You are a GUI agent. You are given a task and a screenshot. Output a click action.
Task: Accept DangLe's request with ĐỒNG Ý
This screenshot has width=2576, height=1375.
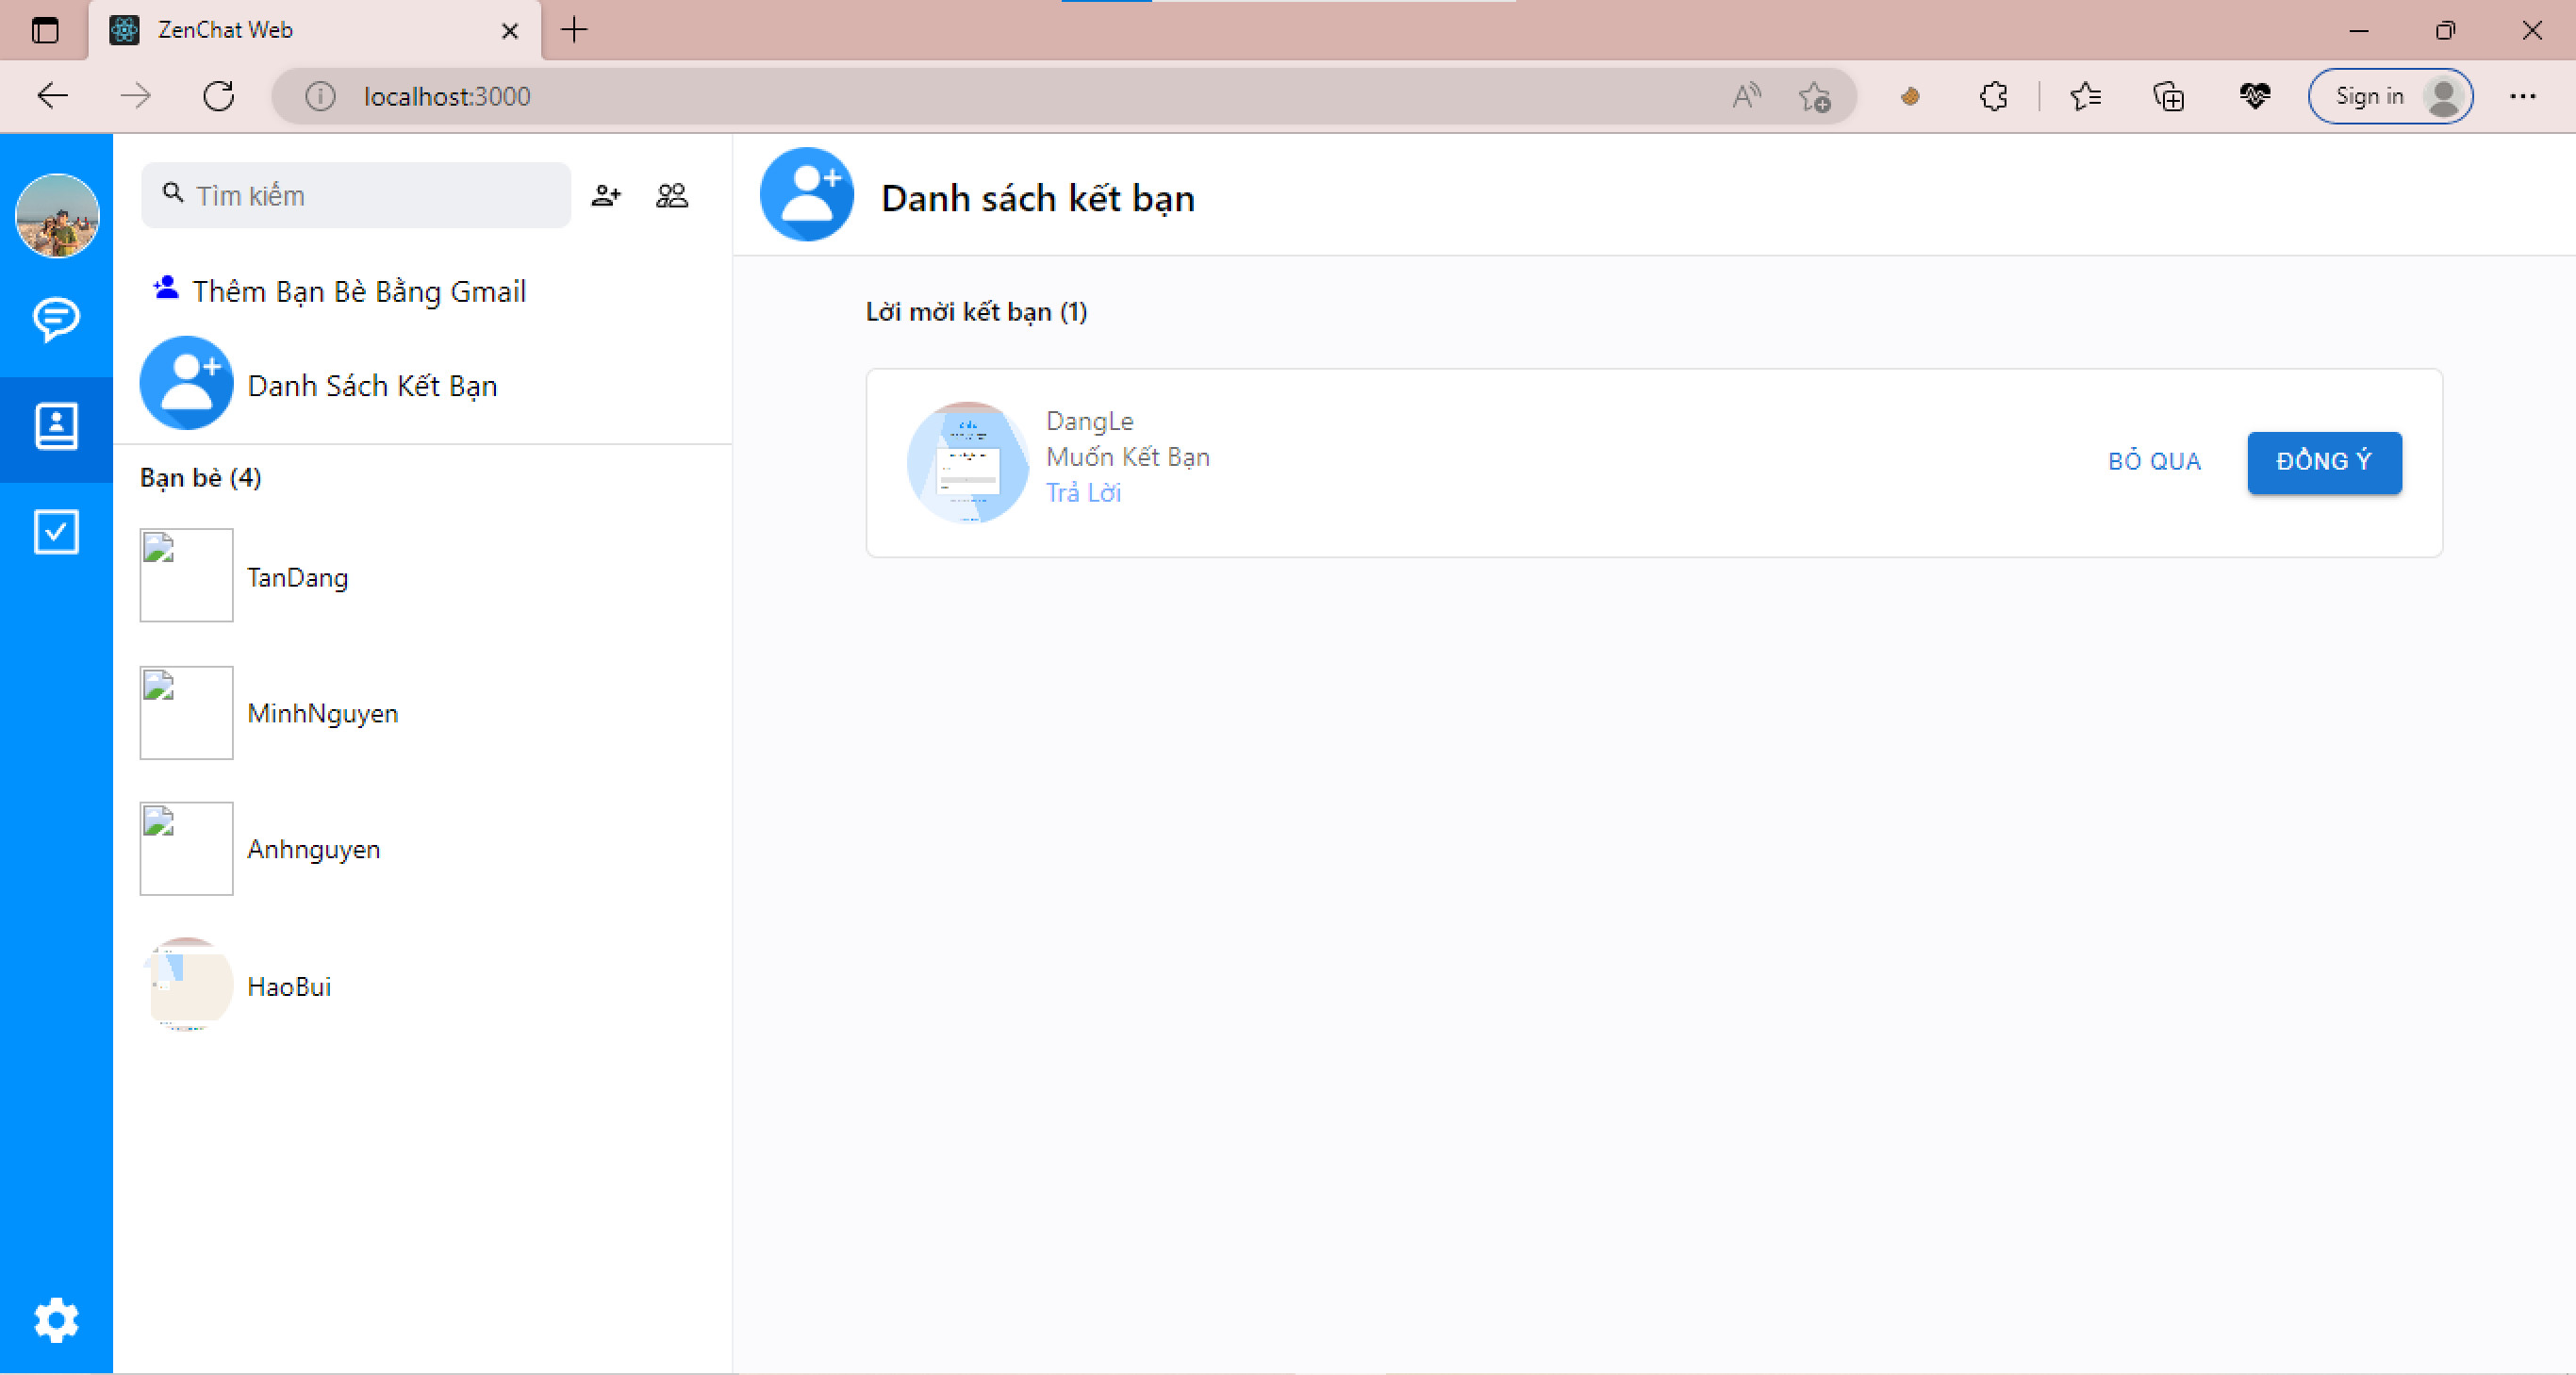click(x=2323, y=462)
